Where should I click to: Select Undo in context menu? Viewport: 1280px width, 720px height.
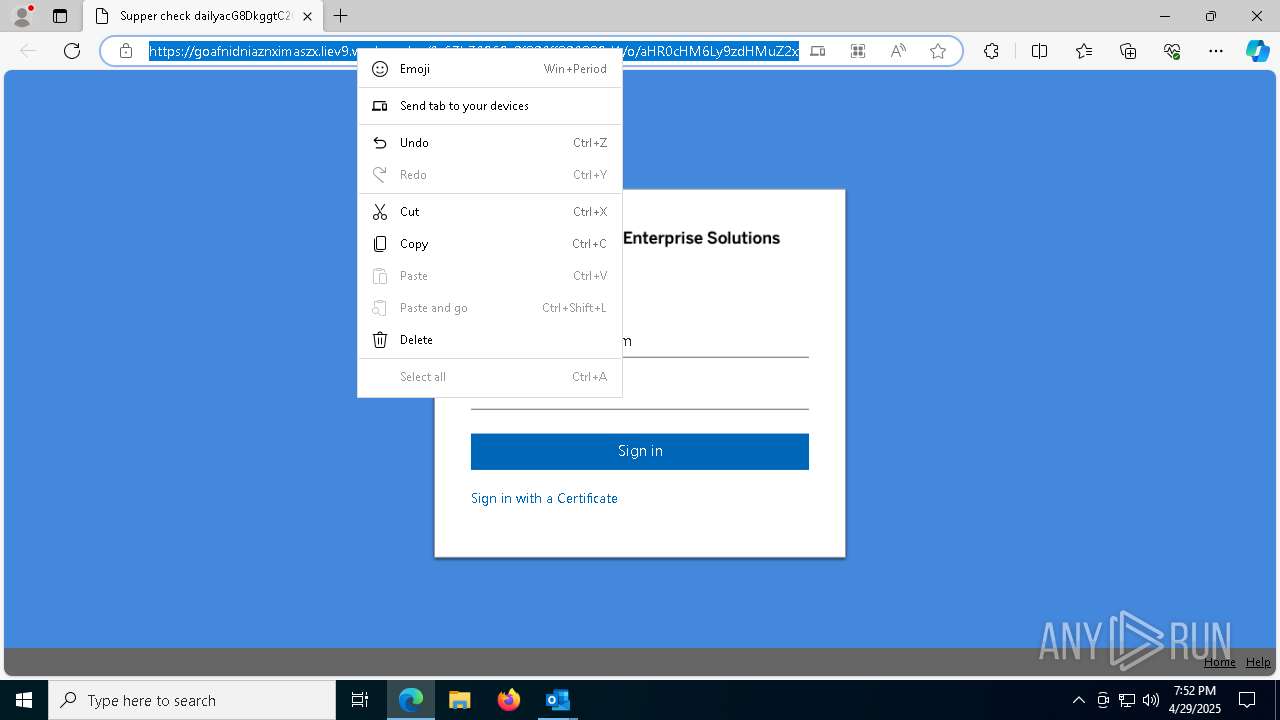pos(490,143)
